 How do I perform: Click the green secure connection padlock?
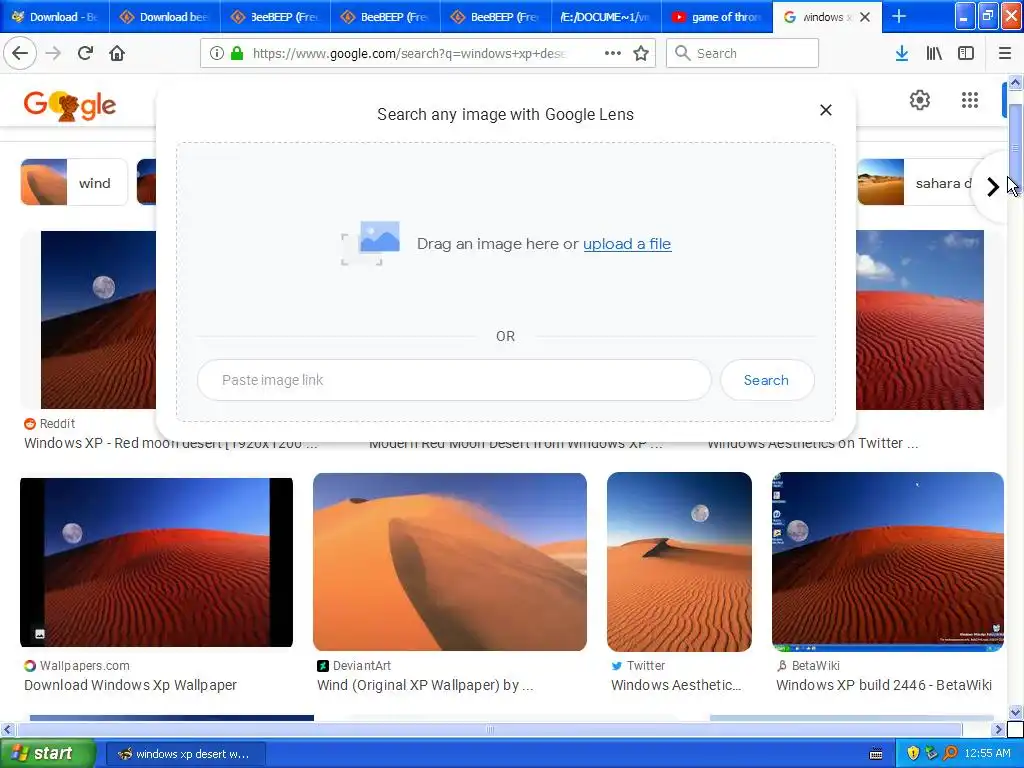(237, 54)
